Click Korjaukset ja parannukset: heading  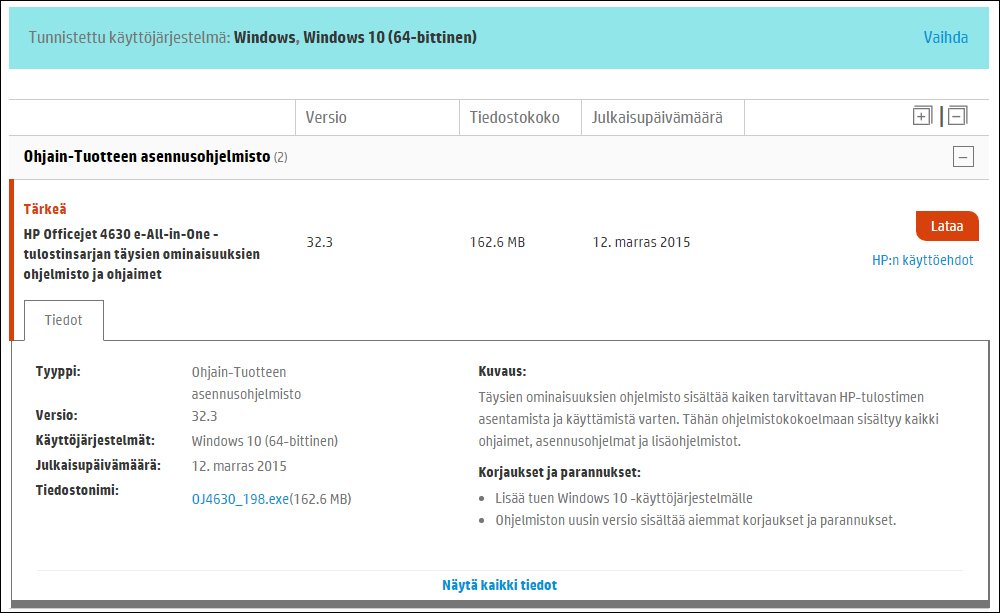(x=559, y=473)
